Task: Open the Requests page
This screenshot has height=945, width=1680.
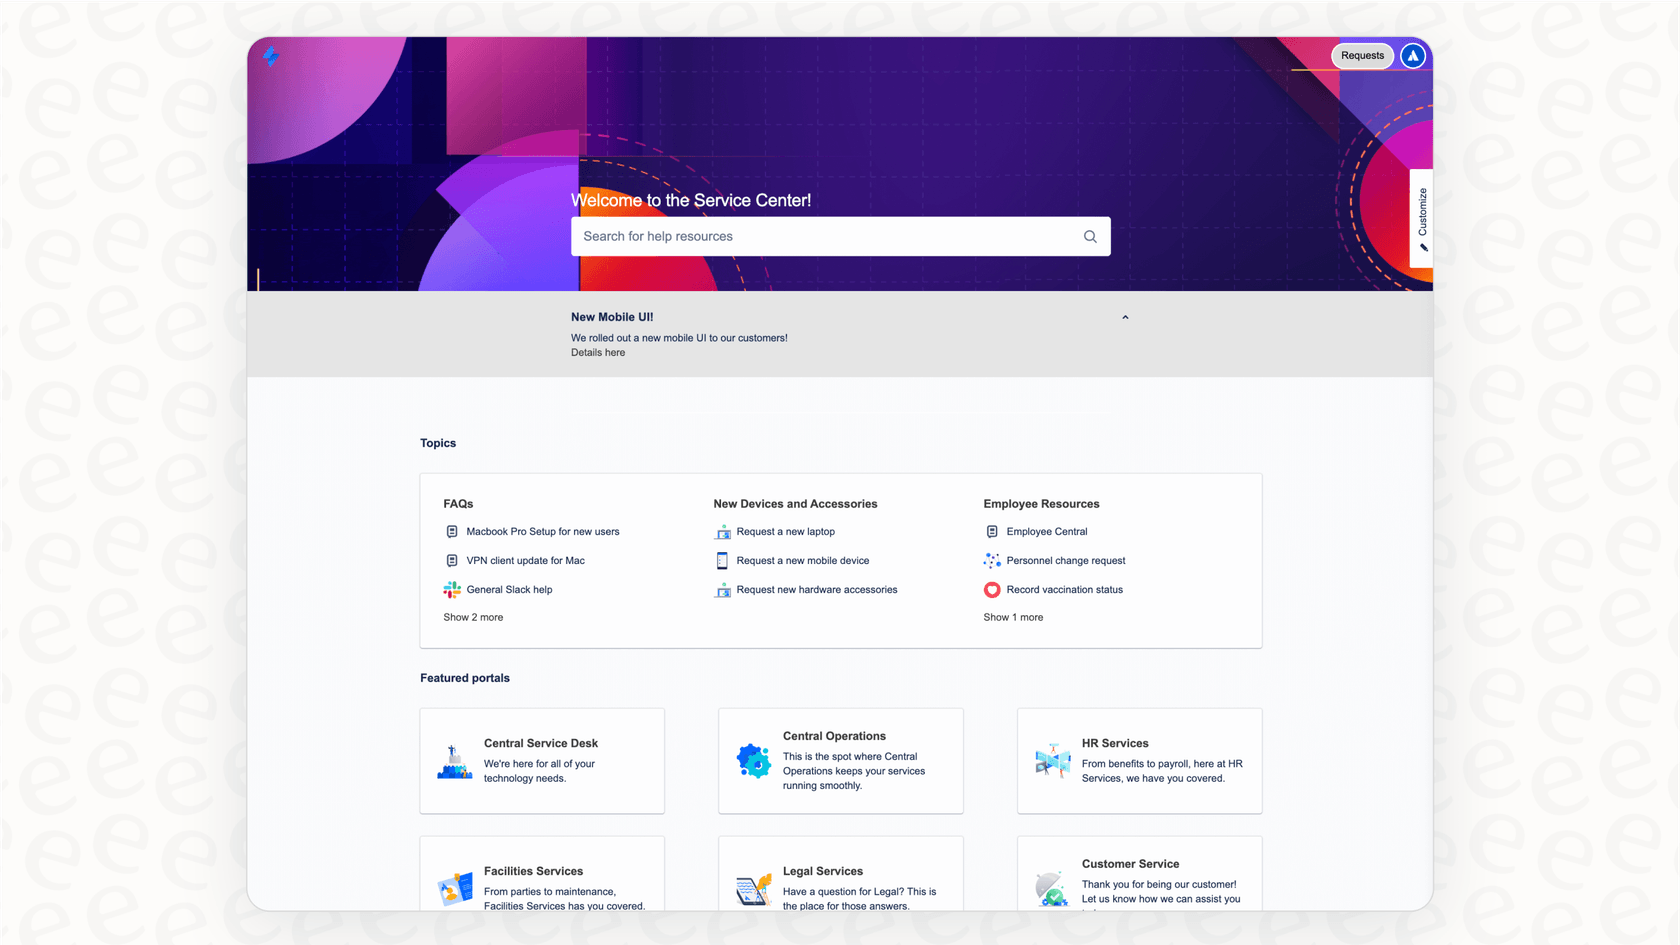Action: 1362,56
